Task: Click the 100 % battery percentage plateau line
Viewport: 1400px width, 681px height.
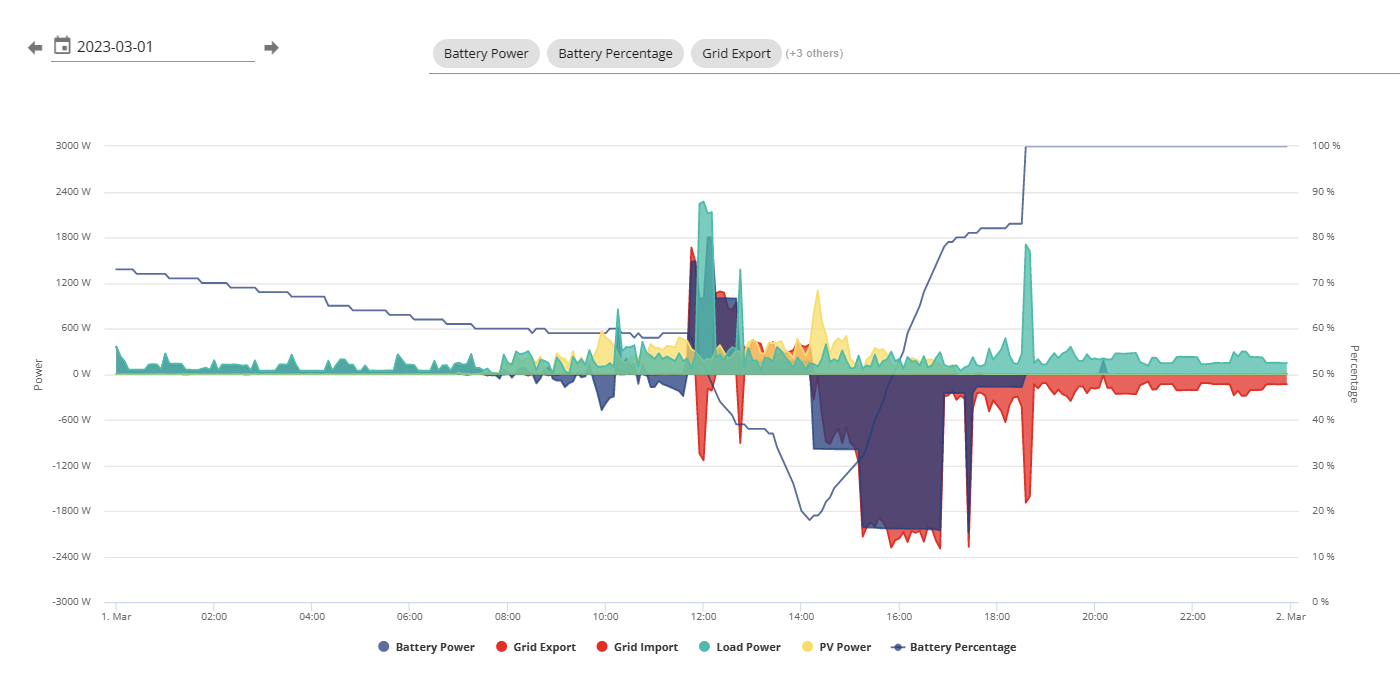Action: 1156,146
